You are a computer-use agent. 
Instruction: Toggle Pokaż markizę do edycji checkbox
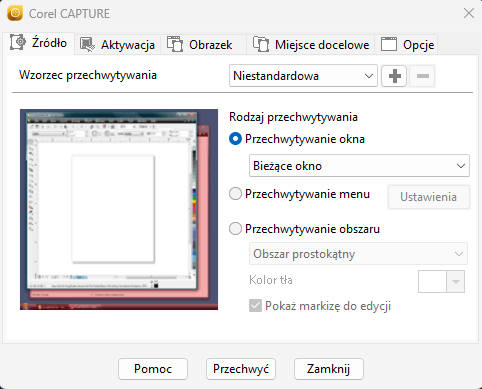coord(255,306)
